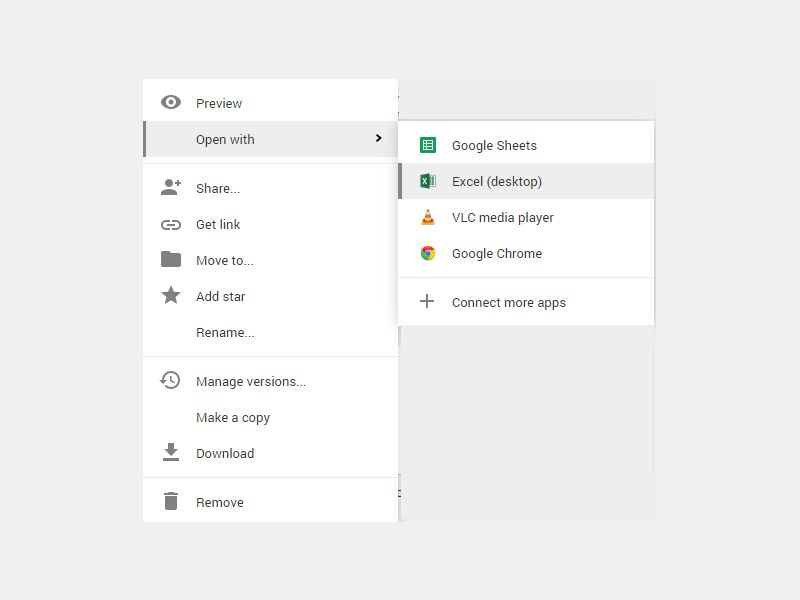The height and width of the screenshot is (600, 800).
Task: Click the Download arrow icon
Action: point(170,452)
